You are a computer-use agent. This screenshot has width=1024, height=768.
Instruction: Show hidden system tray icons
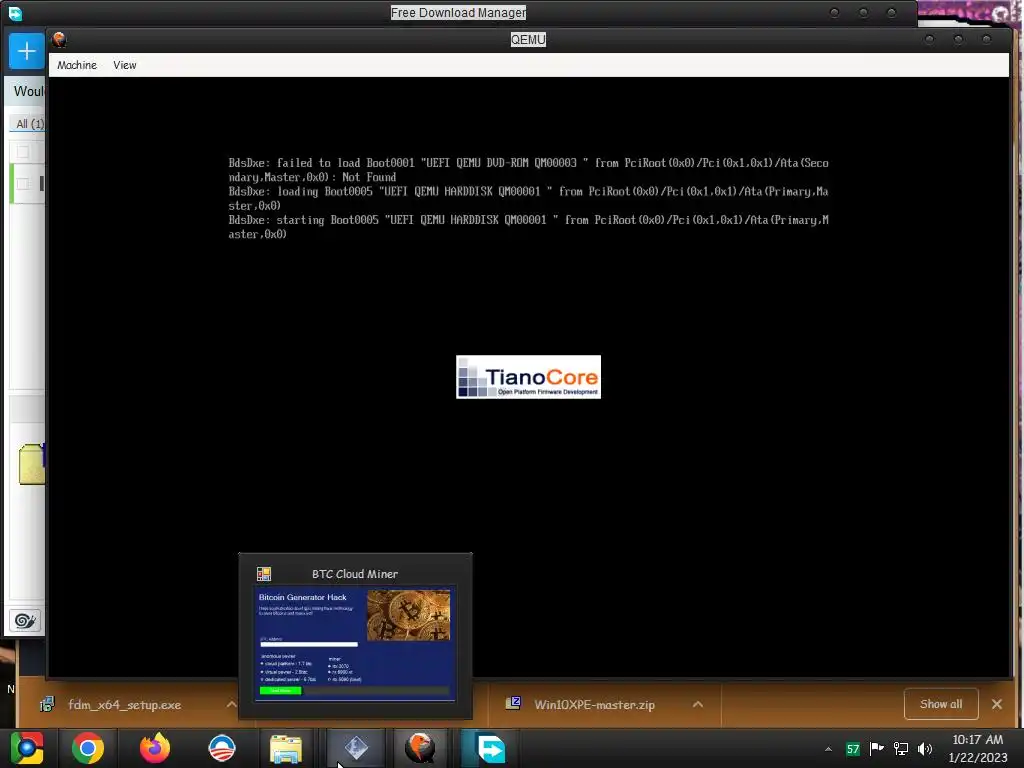point(828,749)
